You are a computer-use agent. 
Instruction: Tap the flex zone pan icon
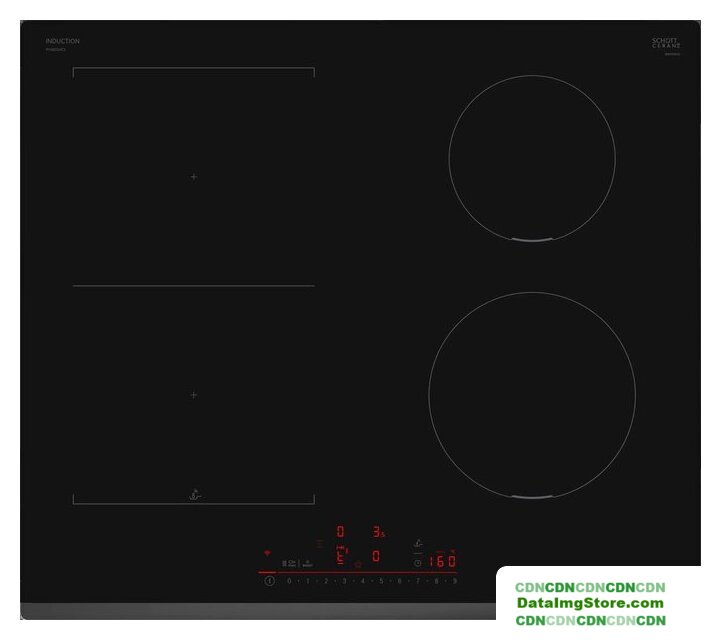[x=194, y=493]
